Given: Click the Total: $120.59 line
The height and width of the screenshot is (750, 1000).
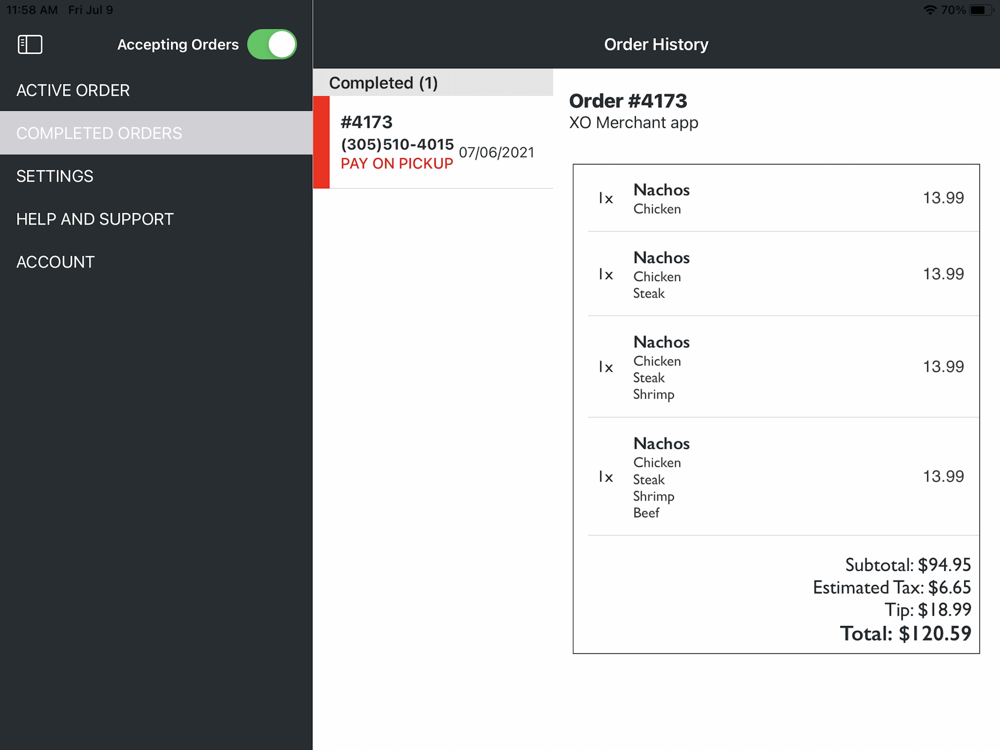Looking at the screenshot, I should 906,633.
